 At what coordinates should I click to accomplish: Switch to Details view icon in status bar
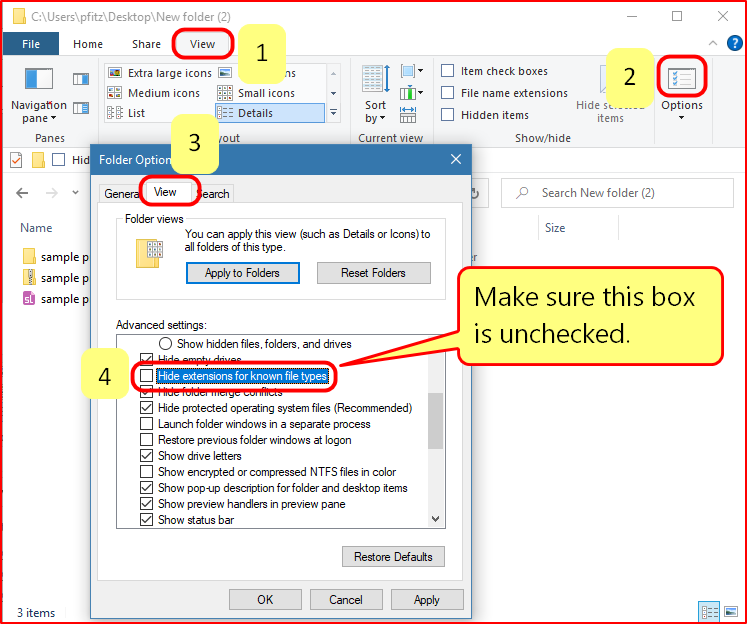pyautogui.click(x=709, y=612)
